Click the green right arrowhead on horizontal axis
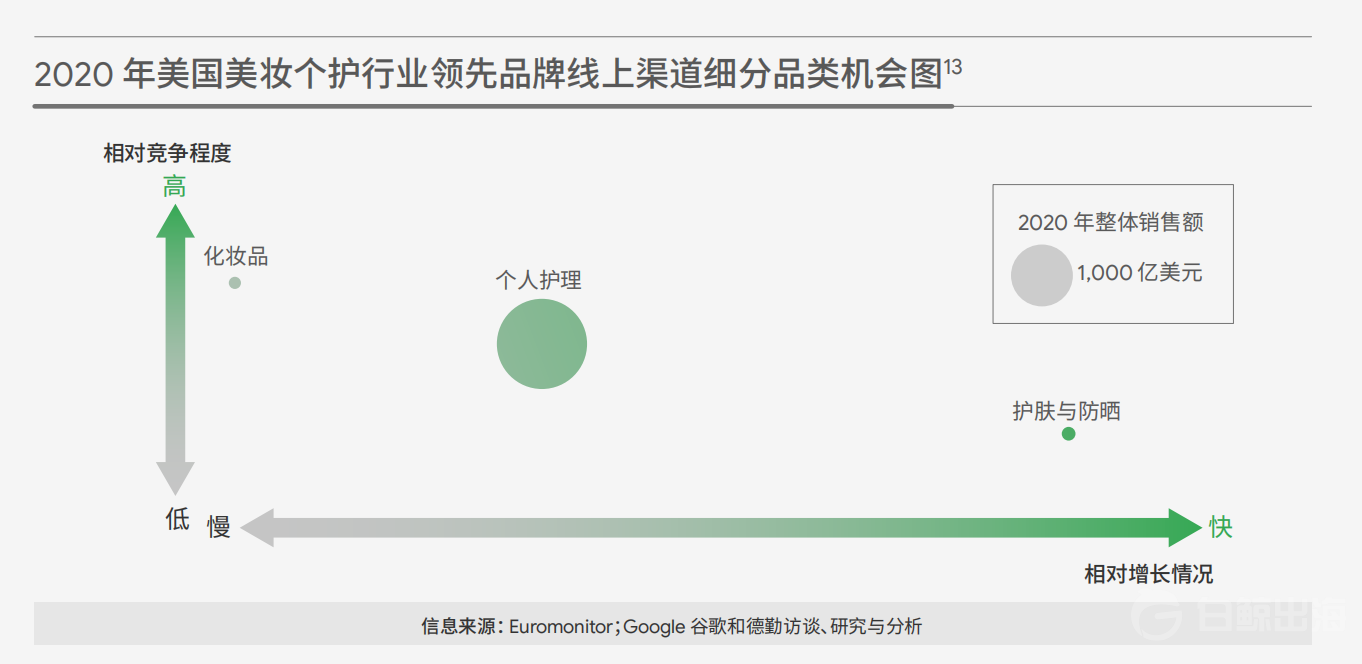The width and height of the screenshot is (1362, 664). [1184, 527]
